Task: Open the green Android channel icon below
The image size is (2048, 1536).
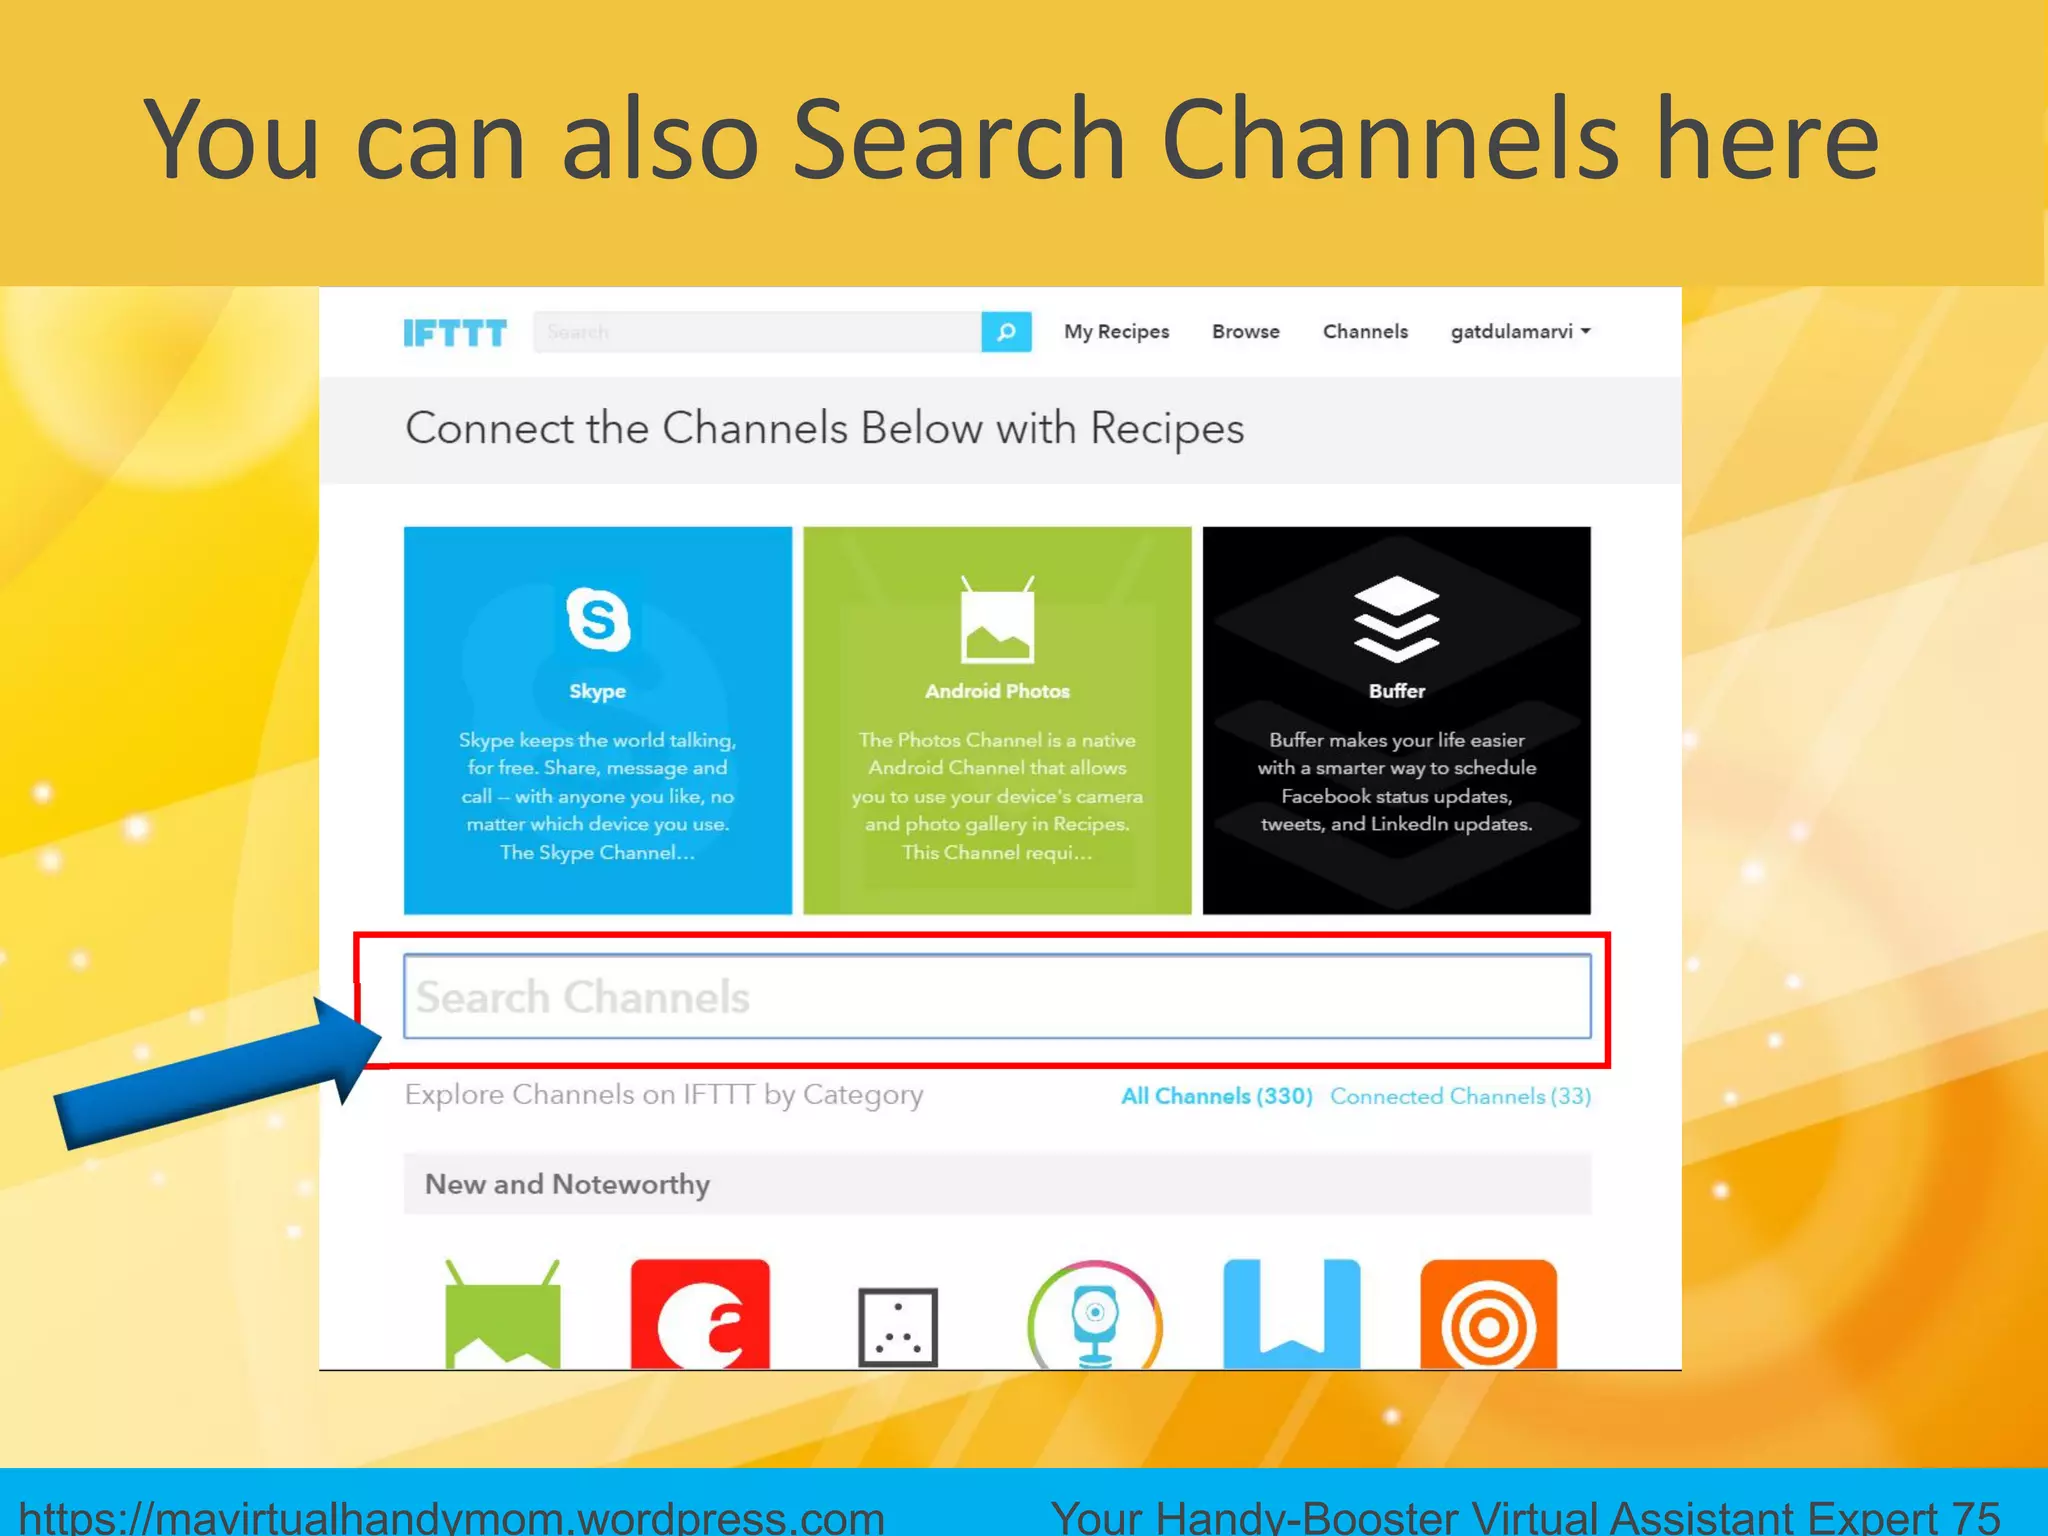Action: click(502, 1314)
